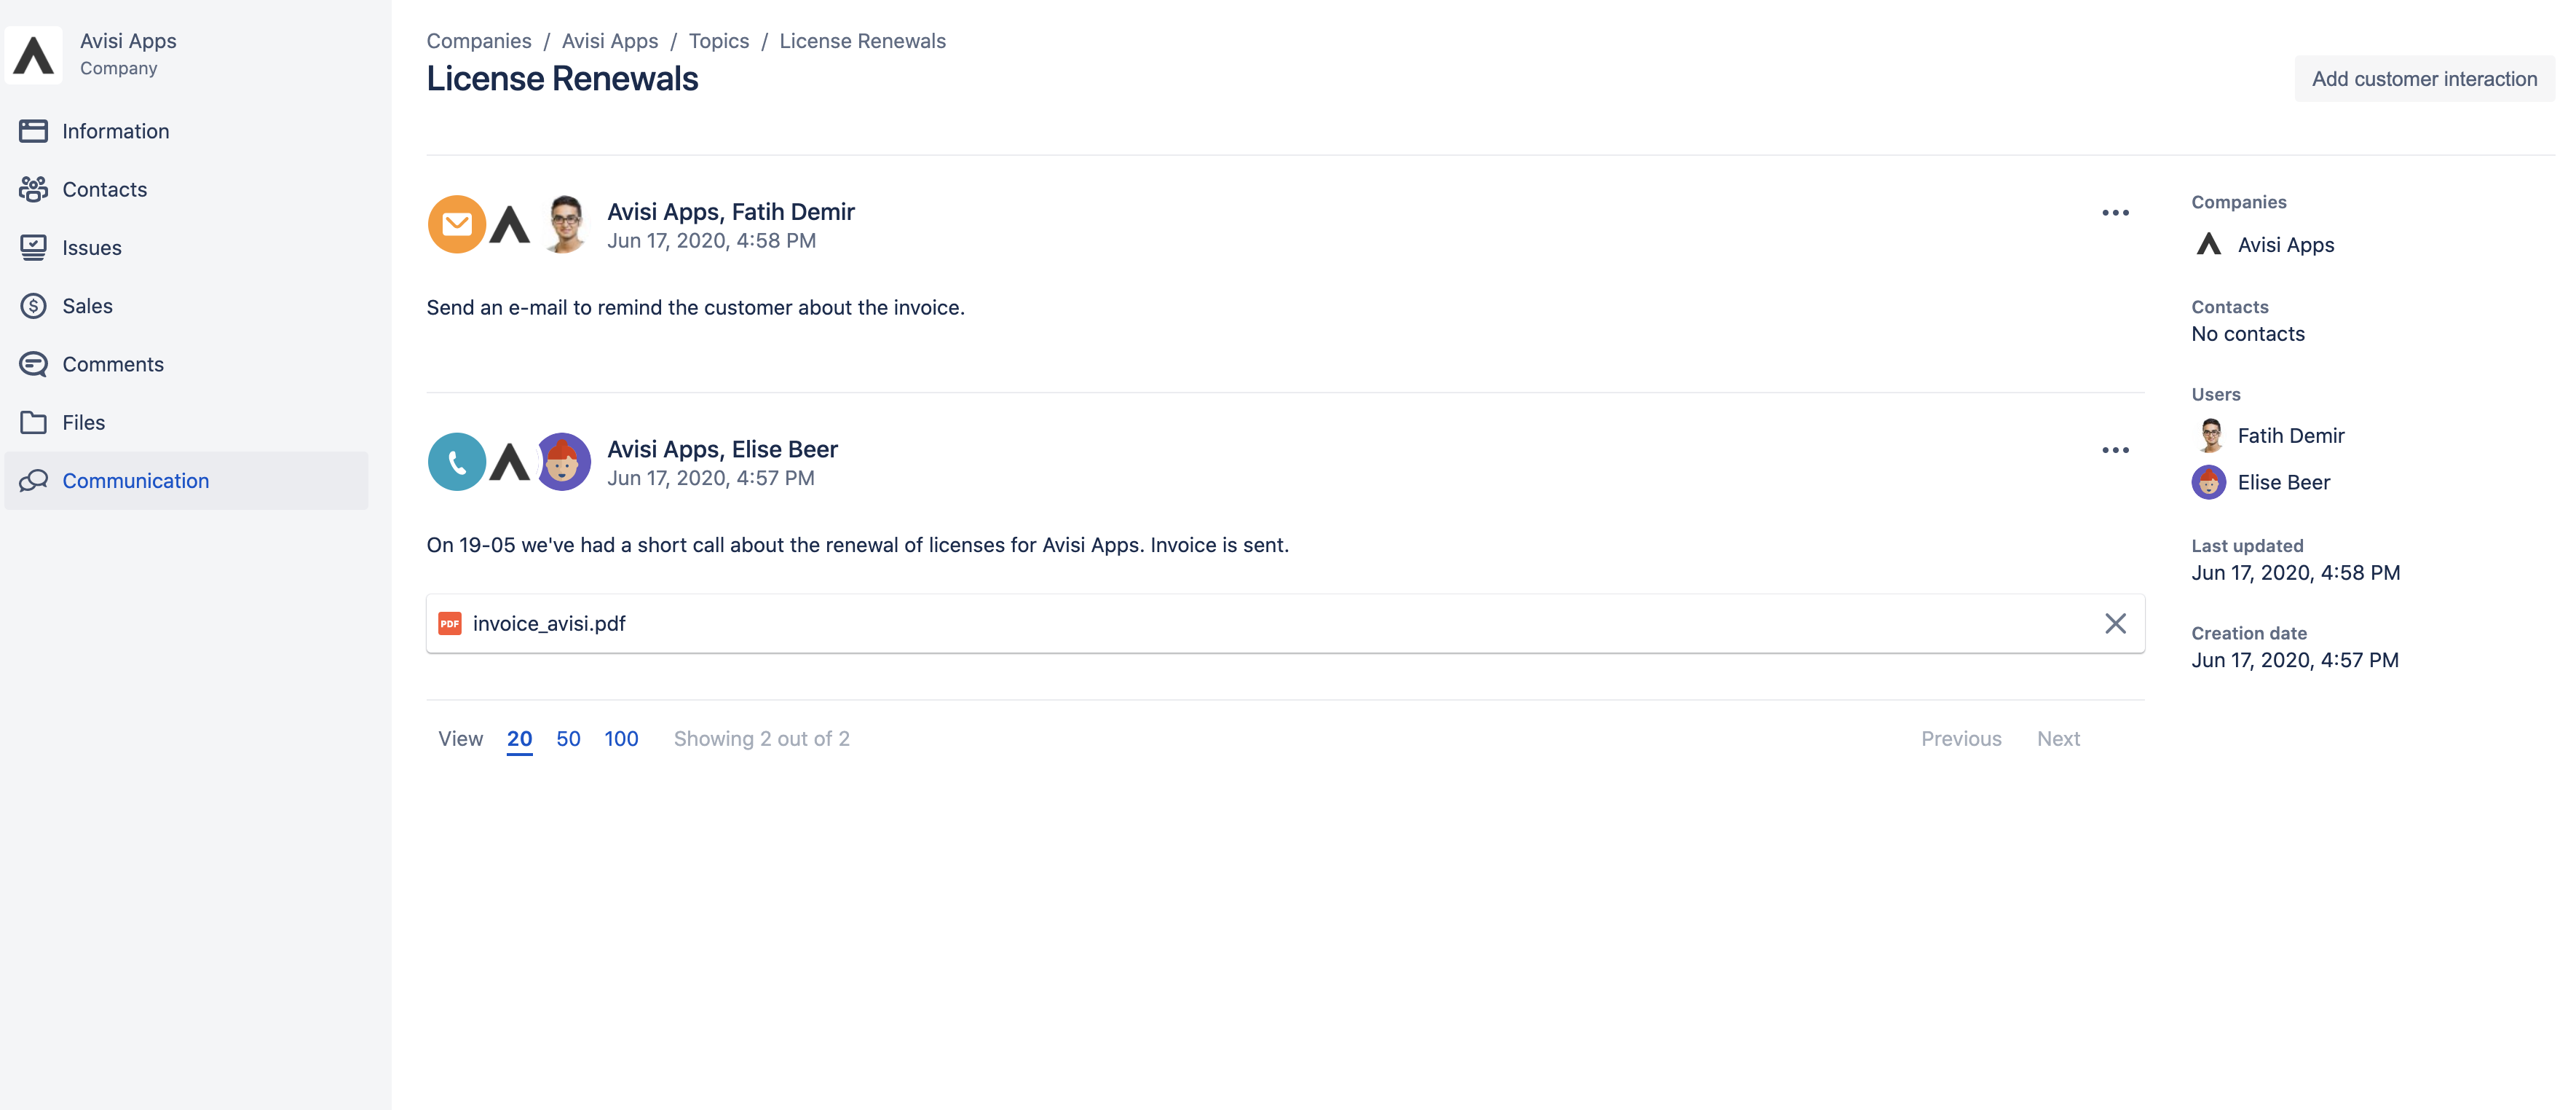Screen dimensions: 2576x1110
Task: Click the PDF icon next to invoice_avisi.pdf
Action: [450, 622]
